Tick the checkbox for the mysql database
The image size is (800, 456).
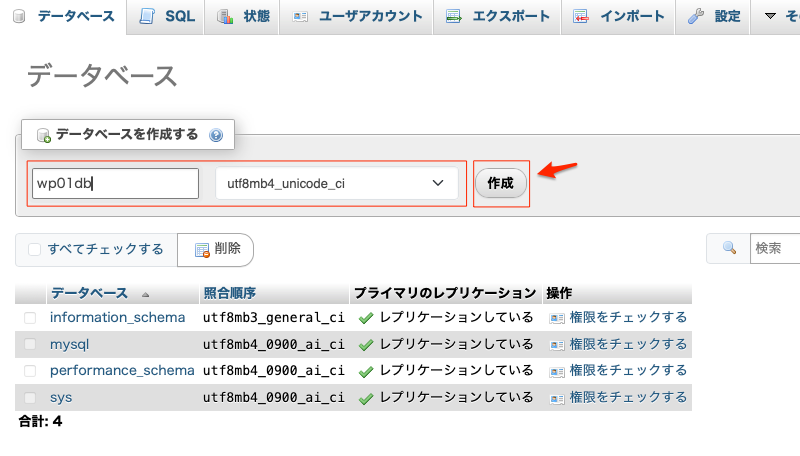tap(30, 344)
